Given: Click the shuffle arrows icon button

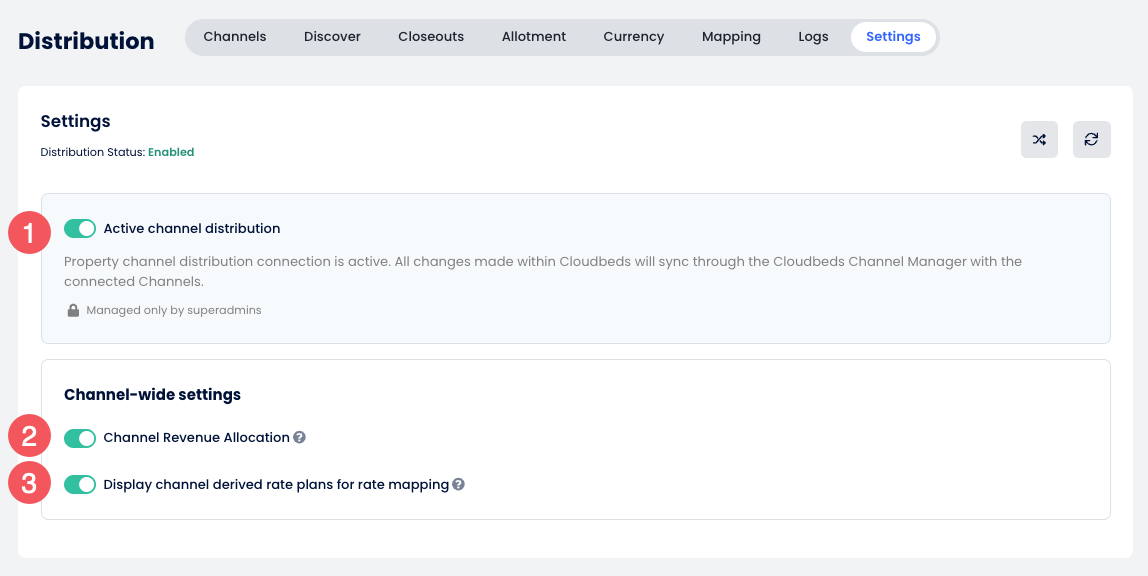Looking at the screenshot, I should click(x=1039, y=140).
